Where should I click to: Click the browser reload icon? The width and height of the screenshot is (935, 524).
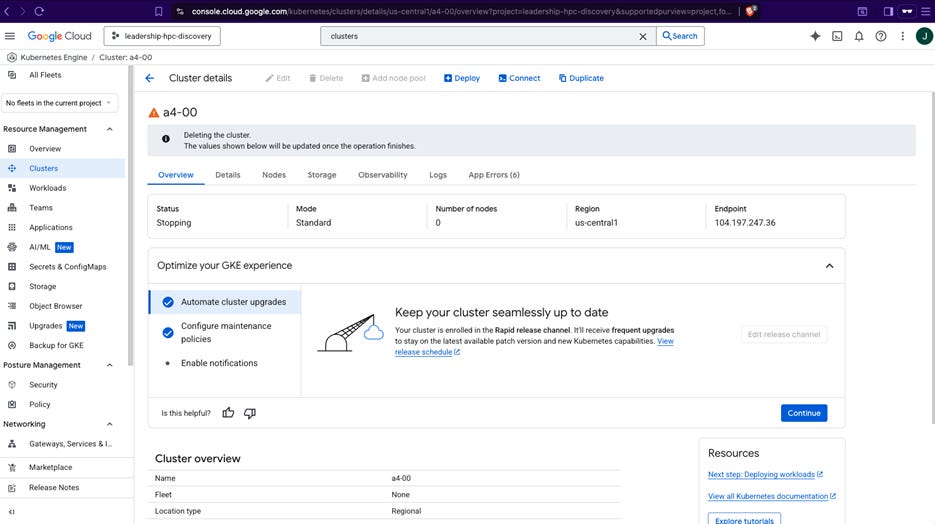tap(39, 11)
